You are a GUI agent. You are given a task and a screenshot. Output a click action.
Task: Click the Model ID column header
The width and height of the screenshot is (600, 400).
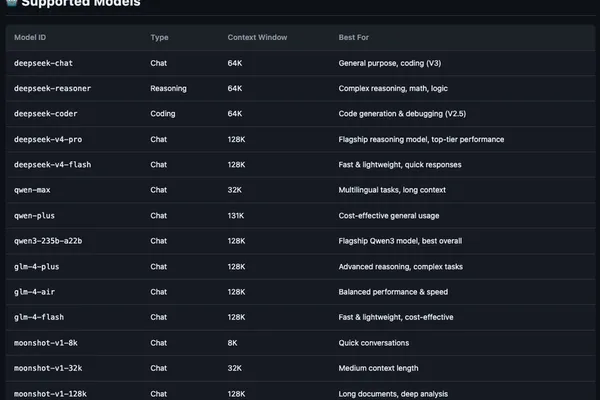(x=30, y=38)
